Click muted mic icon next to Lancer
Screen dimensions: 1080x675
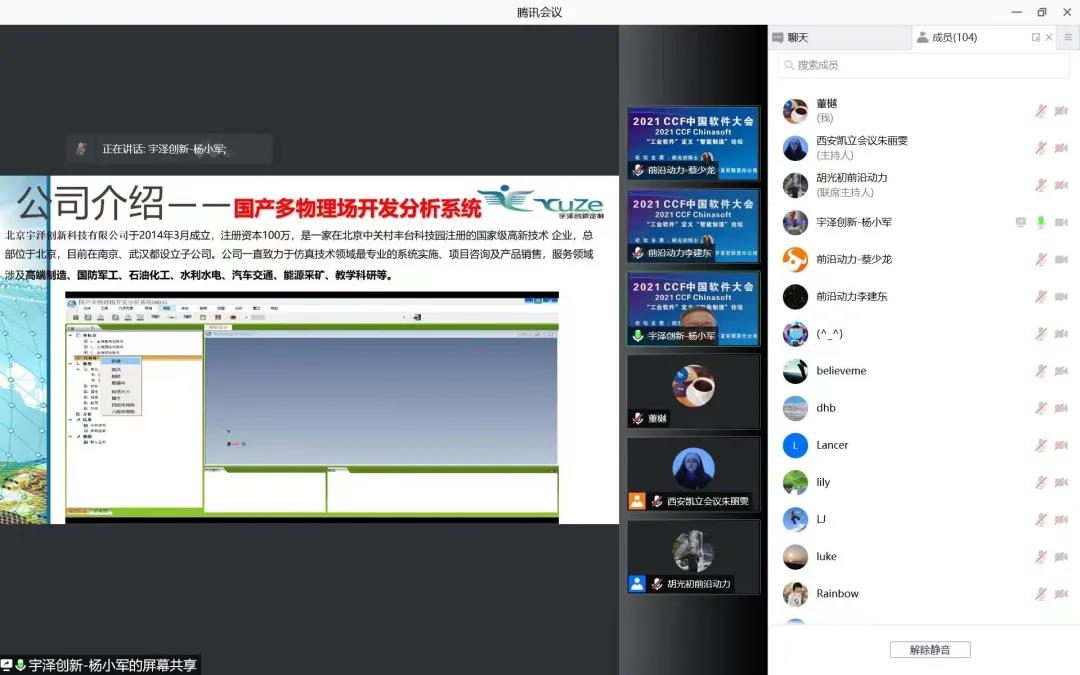1041,445
